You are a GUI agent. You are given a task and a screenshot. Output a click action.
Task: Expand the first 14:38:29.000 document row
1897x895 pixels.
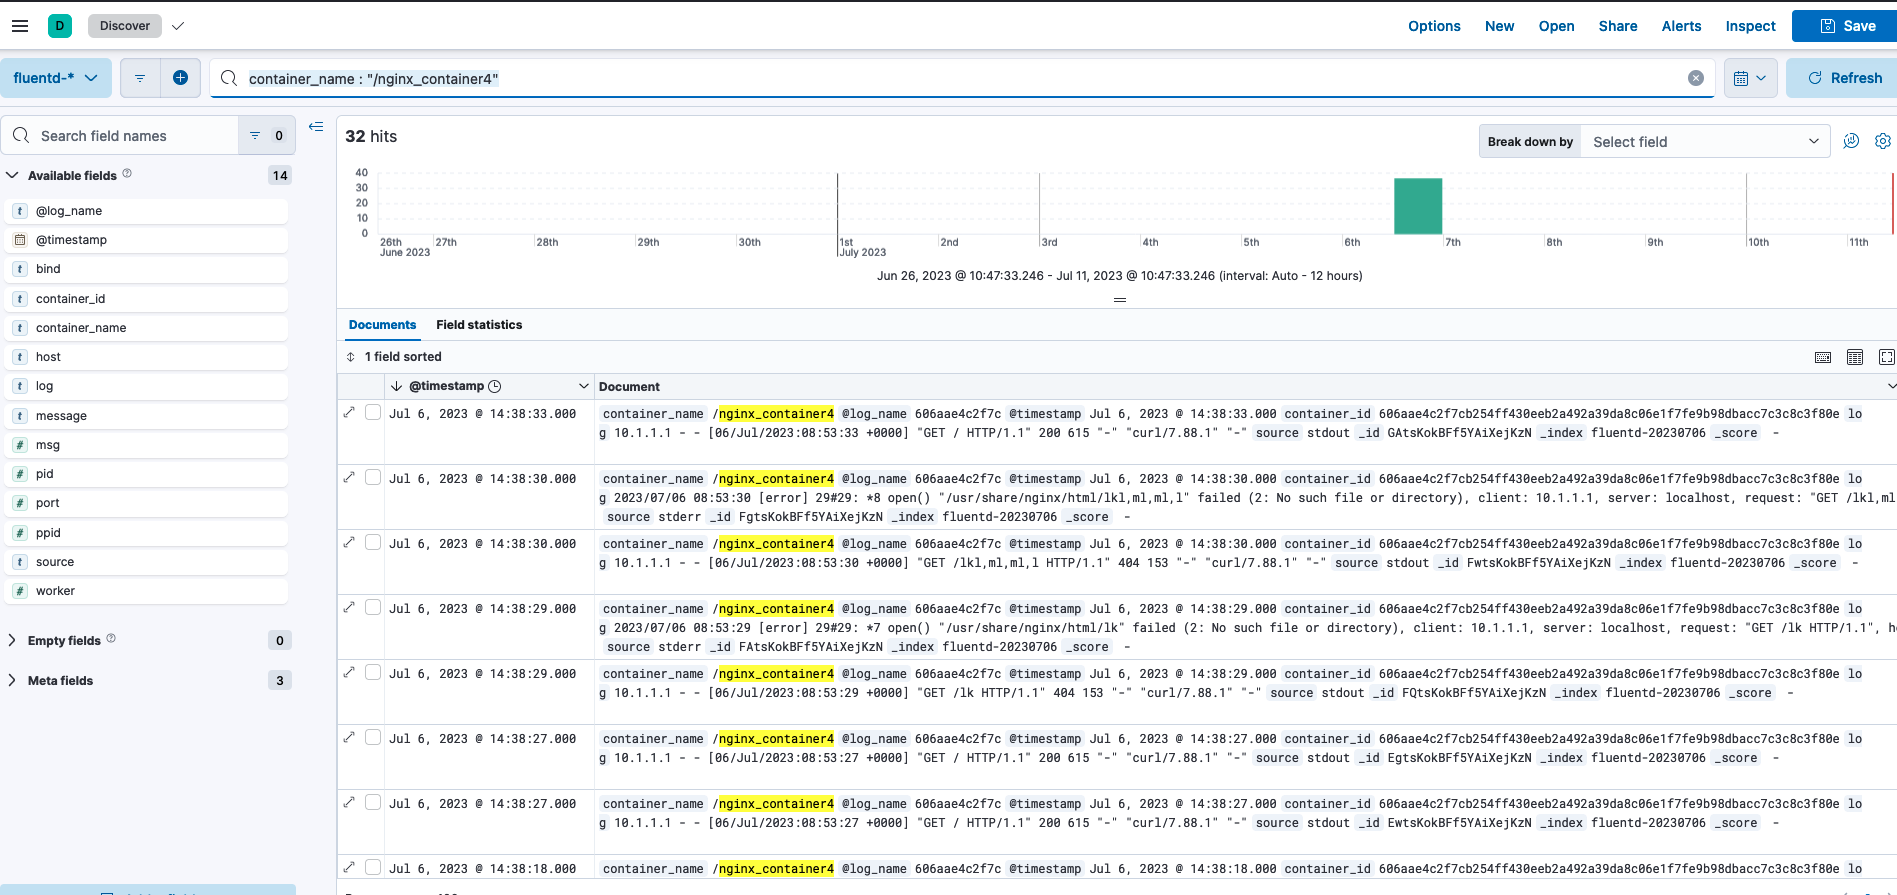(349, 607)
